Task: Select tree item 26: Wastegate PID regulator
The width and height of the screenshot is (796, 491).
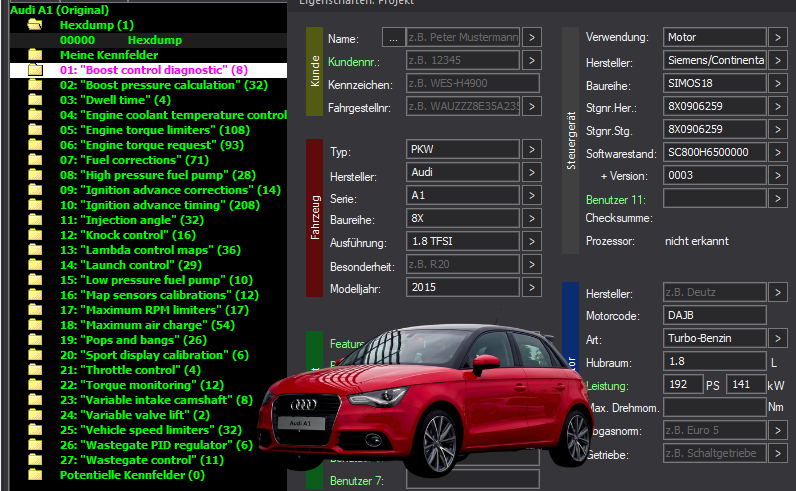Action: pos(156,445)
